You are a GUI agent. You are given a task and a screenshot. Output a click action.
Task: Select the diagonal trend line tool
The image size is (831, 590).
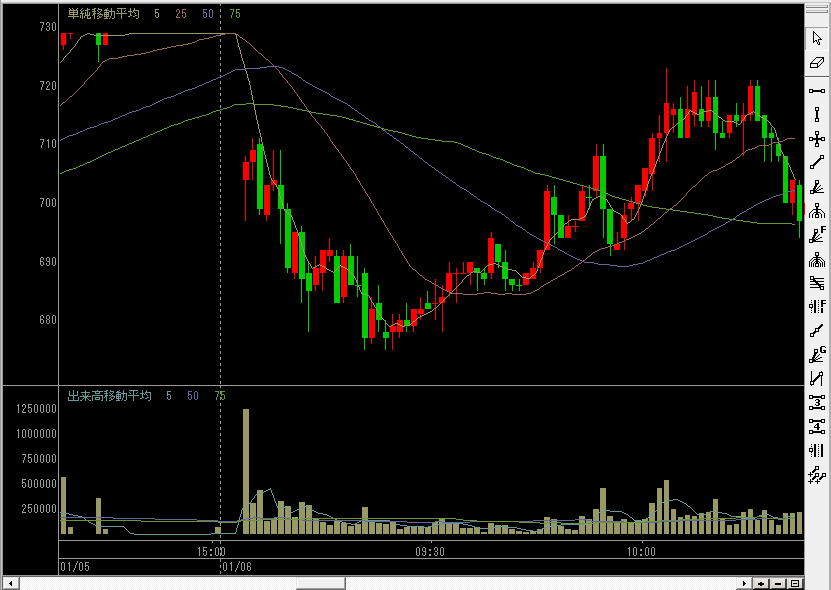click(x=817, y=163)
